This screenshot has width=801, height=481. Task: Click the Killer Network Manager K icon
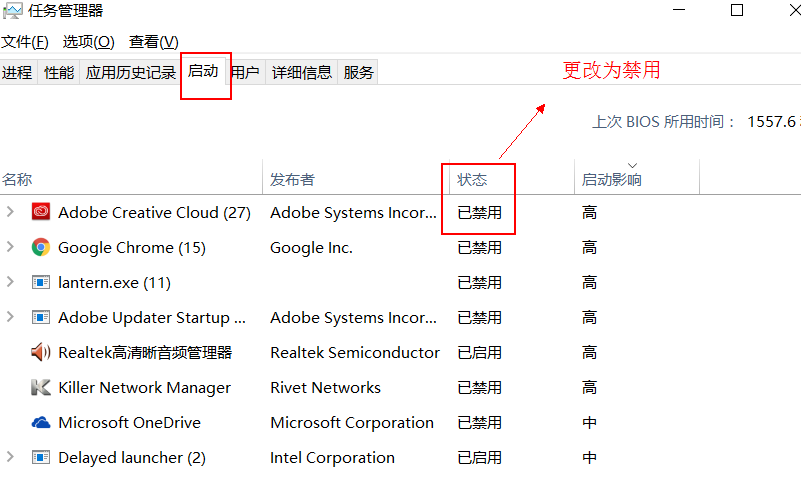point(41,388)
